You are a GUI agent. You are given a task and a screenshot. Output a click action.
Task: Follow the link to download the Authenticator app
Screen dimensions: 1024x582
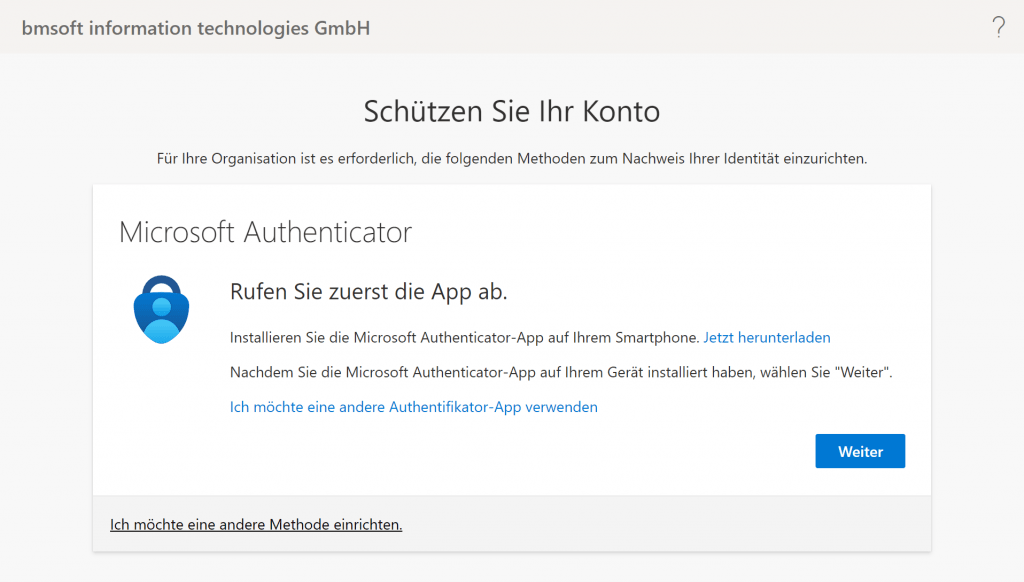coord(766,337)
